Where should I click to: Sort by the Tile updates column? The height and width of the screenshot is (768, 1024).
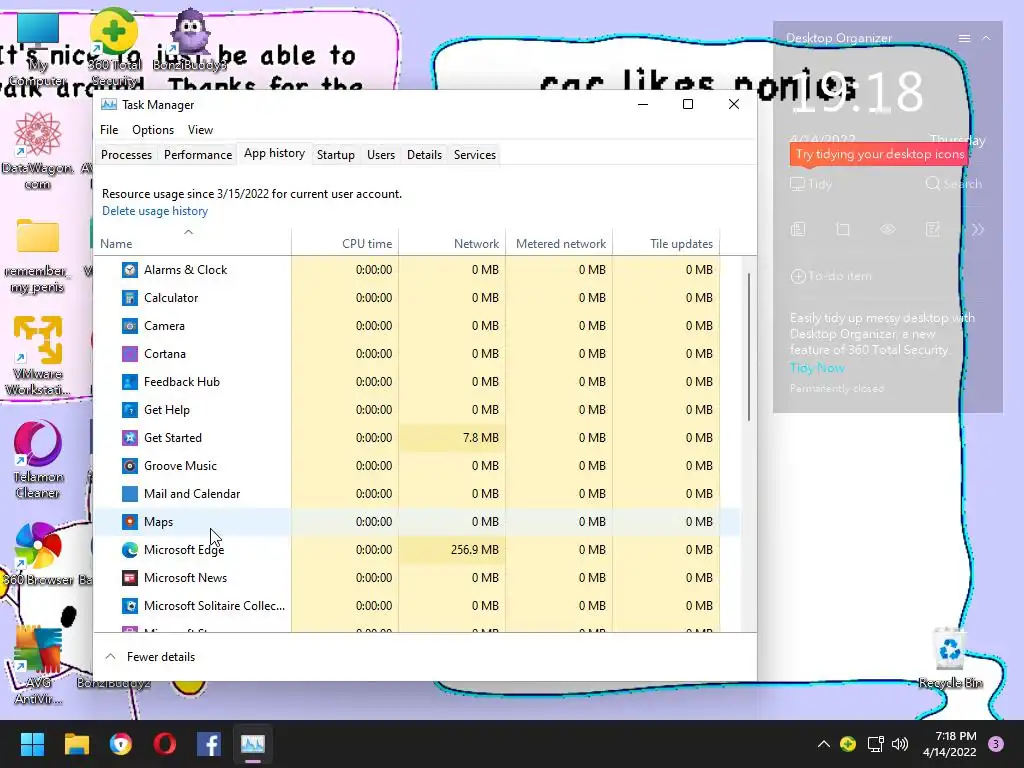(666, 243)
